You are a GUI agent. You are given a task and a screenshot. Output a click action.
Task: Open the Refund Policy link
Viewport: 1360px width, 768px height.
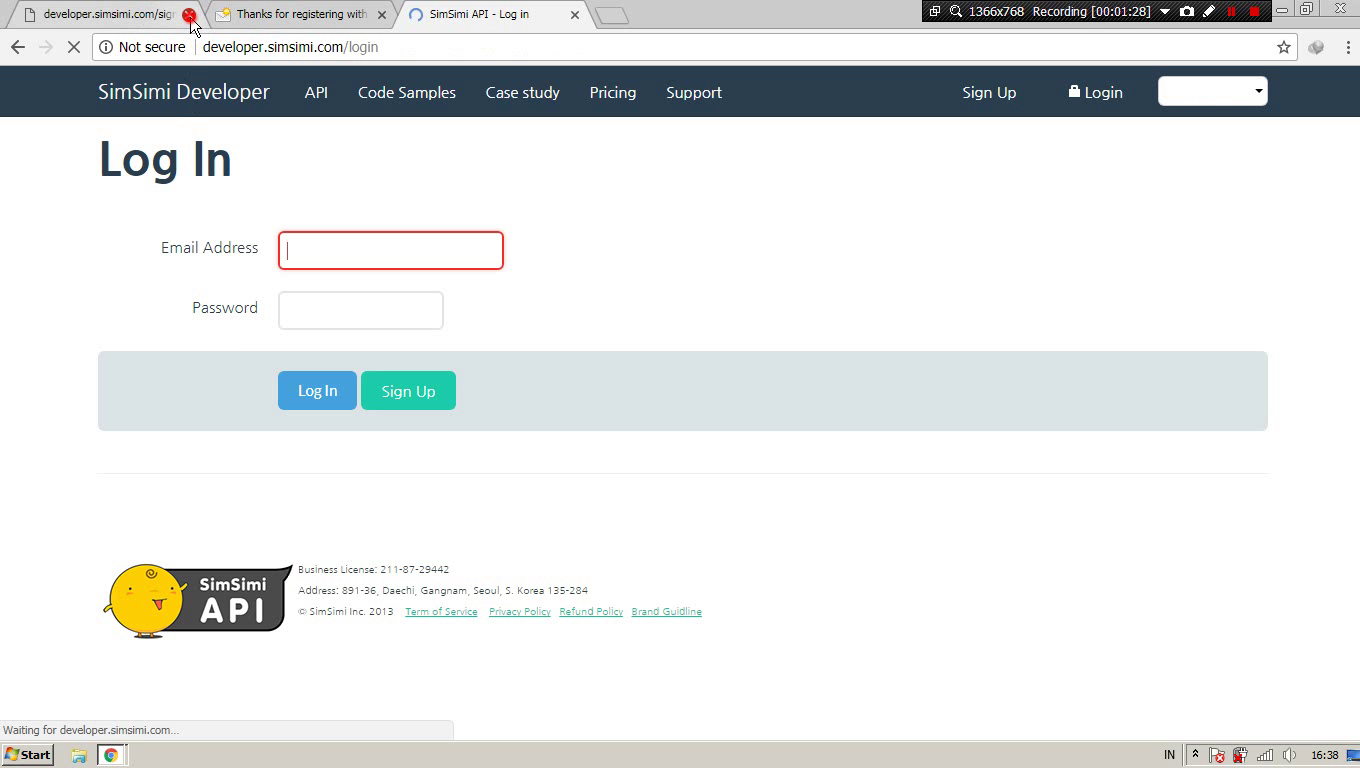click(x=591, y=612)
